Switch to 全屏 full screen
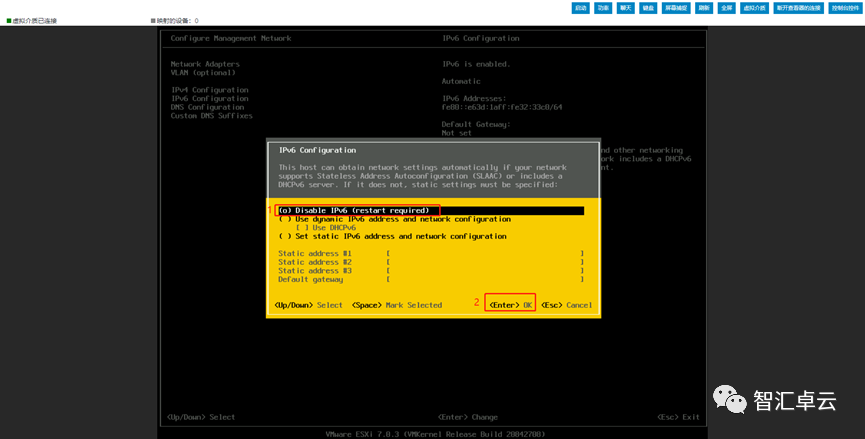Viewport: 865px width, 439px height. point(727,8)
